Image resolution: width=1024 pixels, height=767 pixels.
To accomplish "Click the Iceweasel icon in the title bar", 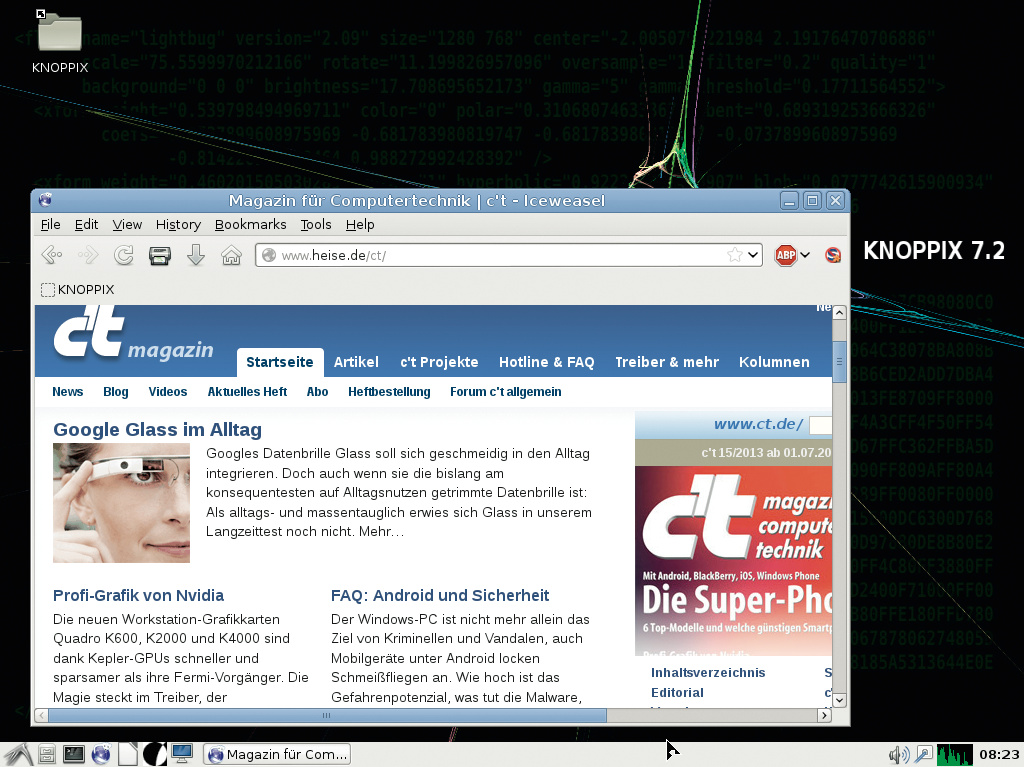I will (45, 200).
